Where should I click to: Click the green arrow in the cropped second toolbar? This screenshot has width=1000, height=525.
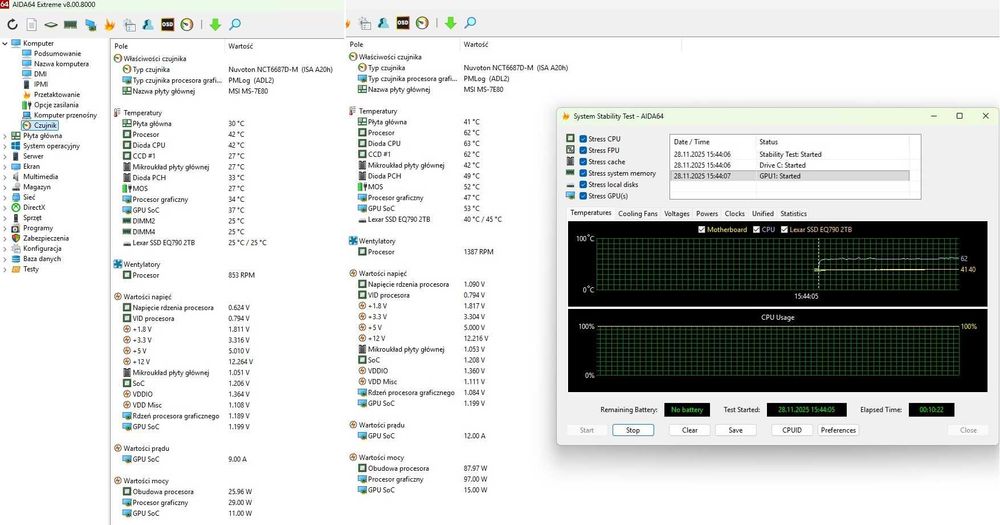tap(450, 23)
